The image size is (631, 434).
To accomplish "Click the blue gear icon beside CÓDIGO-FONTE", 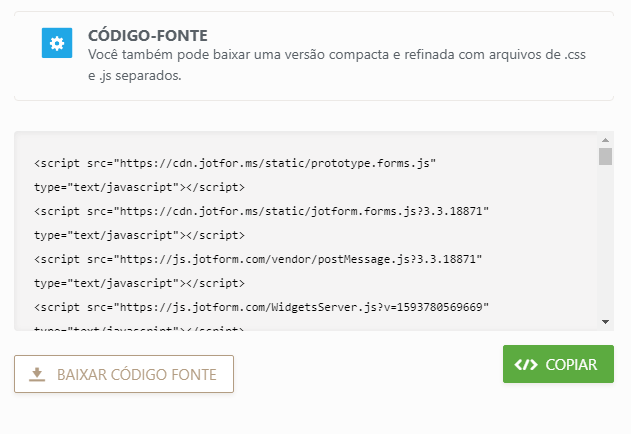I will click(x=56, y=43).
